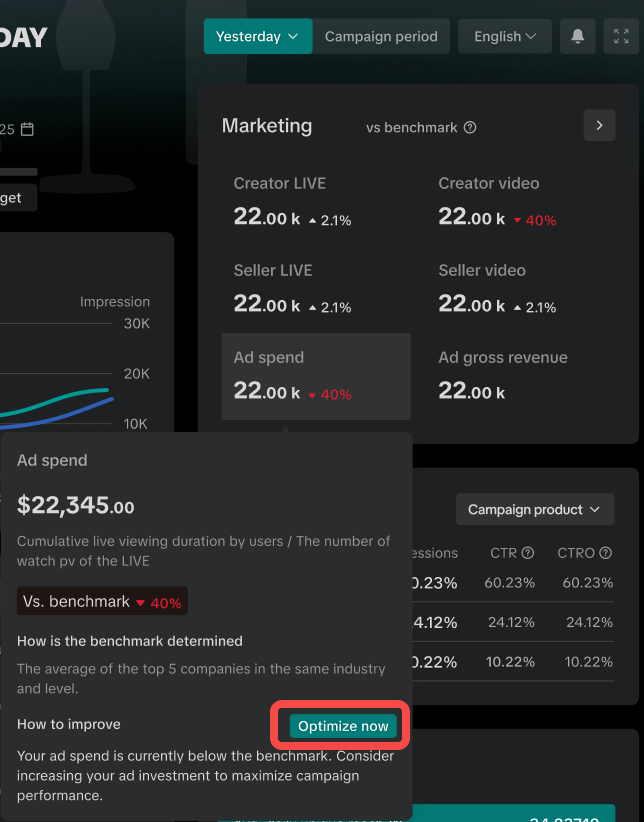This screenshot has height=822, width=644.
Task: Click the Vs. benchmark 40% badge
Action: coord(102,602)
